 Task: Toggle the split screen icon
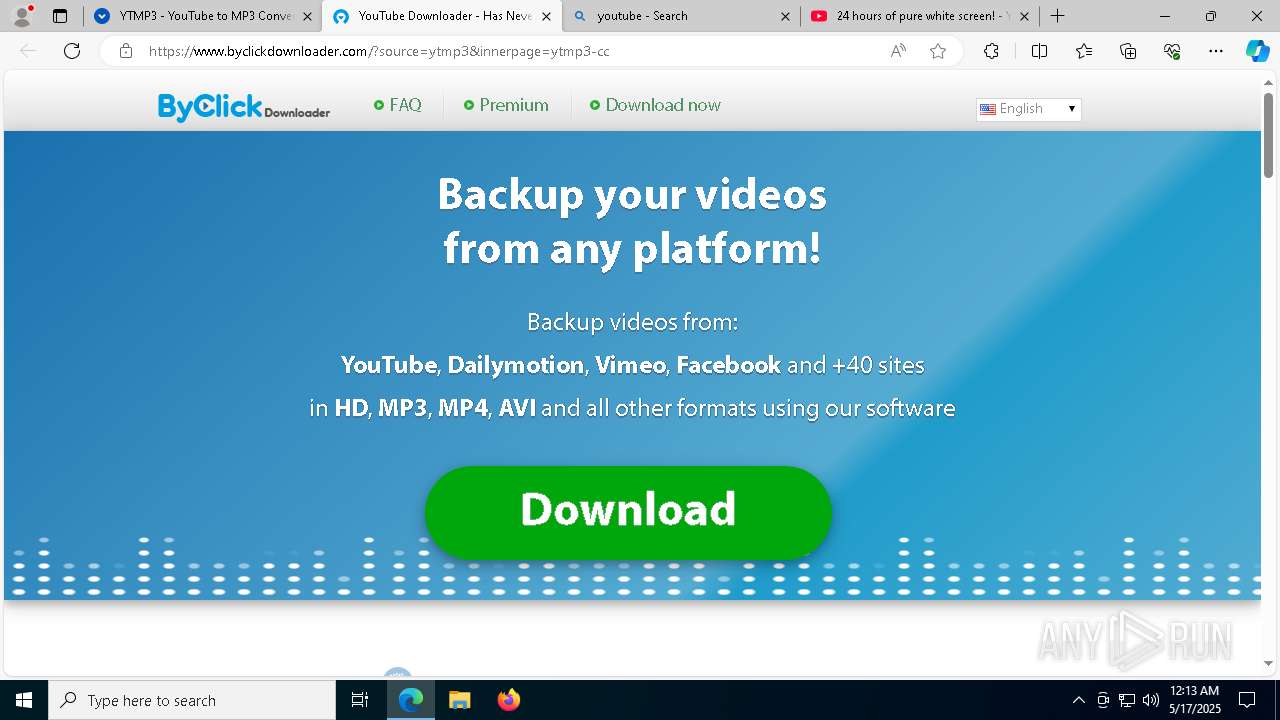[1039, 51]
